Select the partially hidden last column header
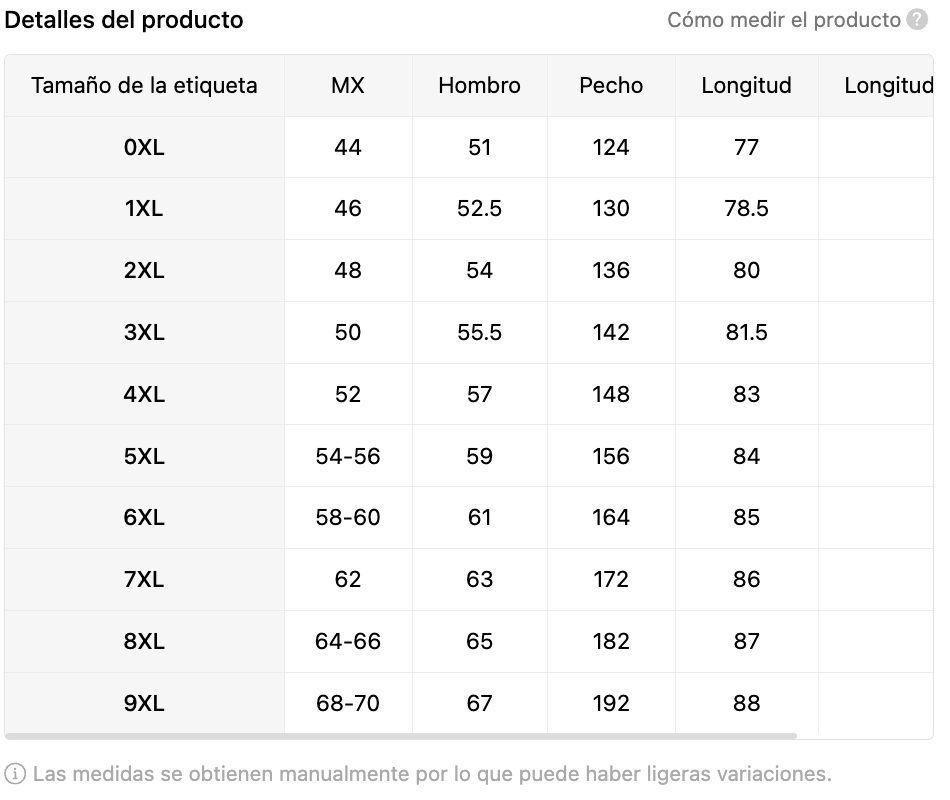Screen dimensions: 950x800 tap(886, 86)
